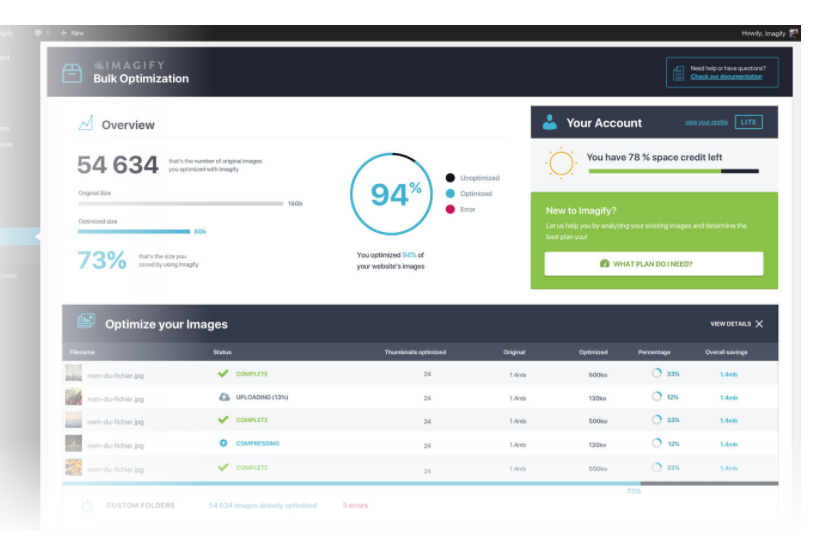
Task: Click the Percentage column header
Action: [654, 352]
